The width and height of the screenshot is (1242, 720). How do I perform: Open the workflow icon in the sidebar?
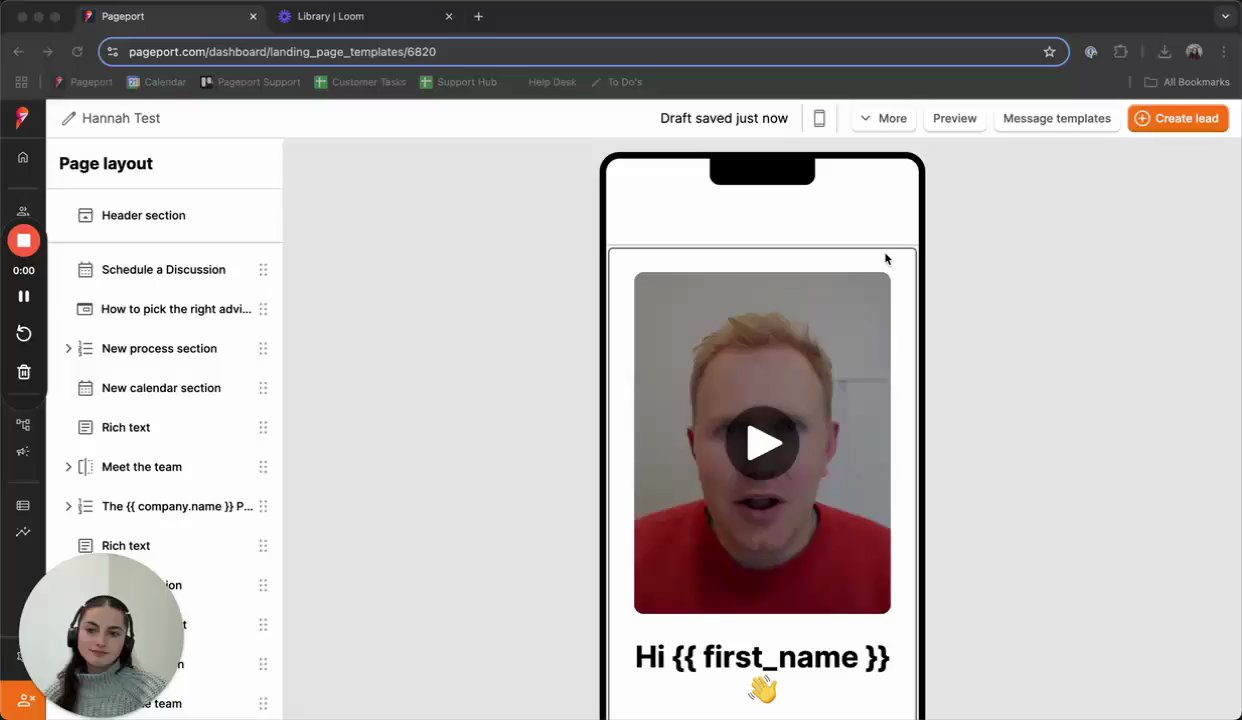coord(23,425)
